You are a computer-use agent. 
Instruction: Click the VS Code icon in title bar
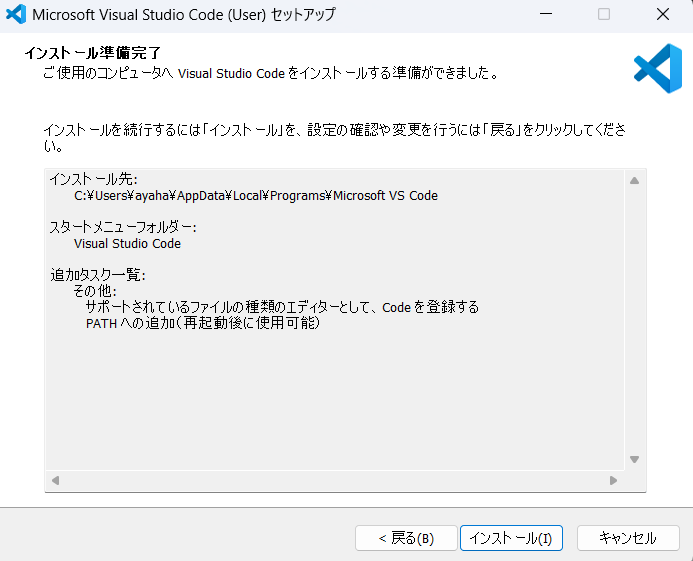16,14
